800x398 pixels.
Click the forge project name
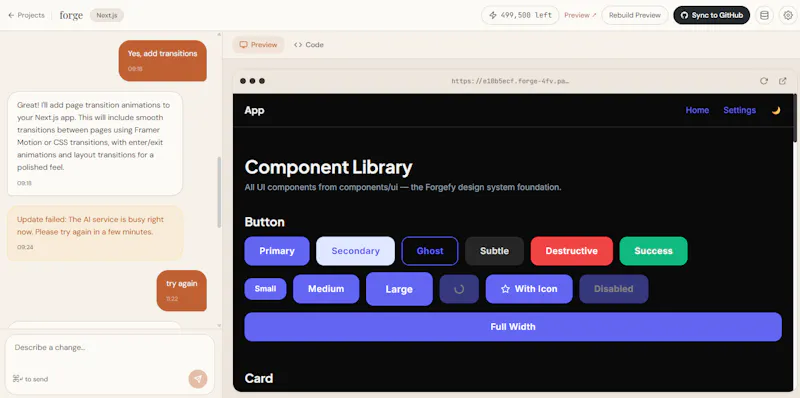(71, 15)
